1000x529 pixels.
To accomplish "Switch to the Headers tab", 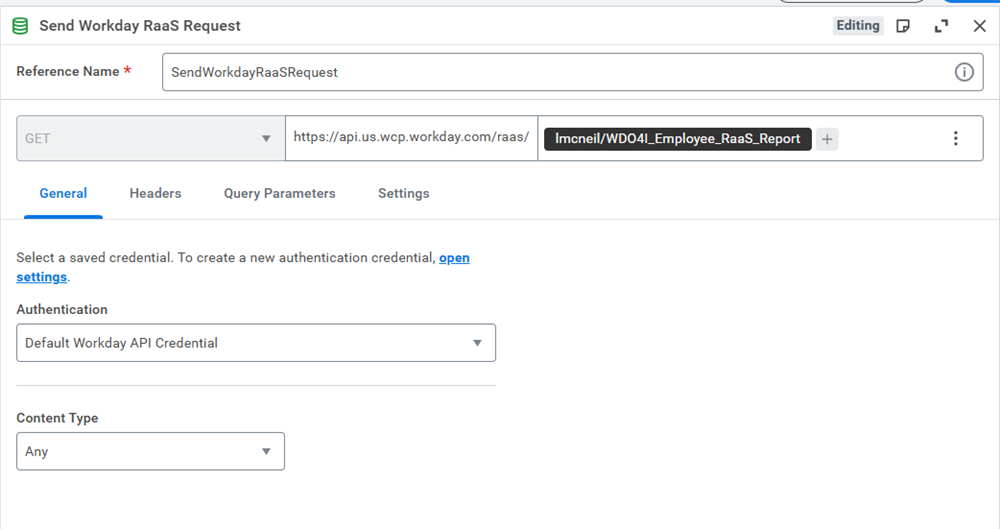I will pos(155,193).
